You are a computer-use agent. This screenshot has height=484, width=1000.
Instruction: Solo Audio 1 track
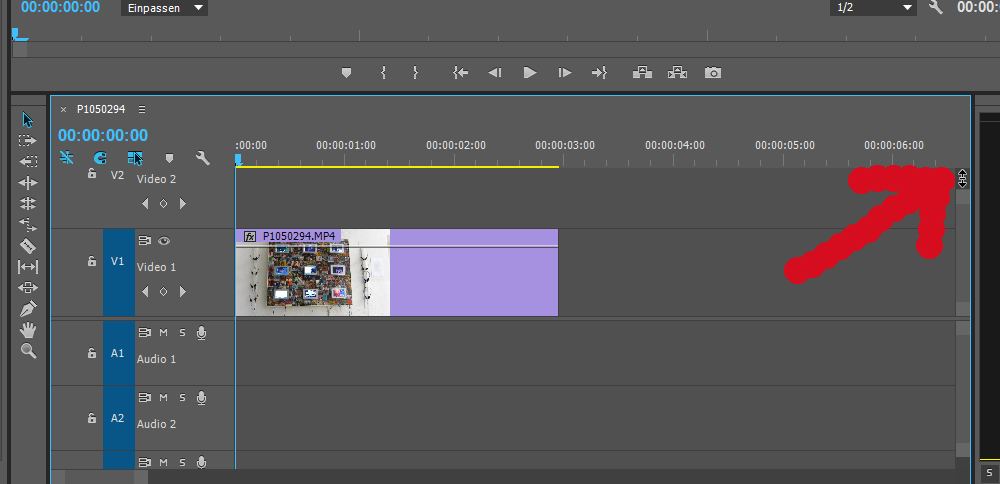click(182, 333)
